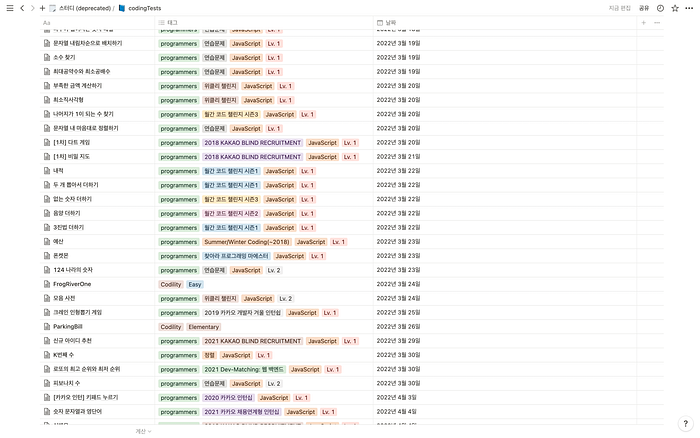Go forward with the right arrow
Screen dimensions: 700x438
pyautogui.click(x=32, y=8)
